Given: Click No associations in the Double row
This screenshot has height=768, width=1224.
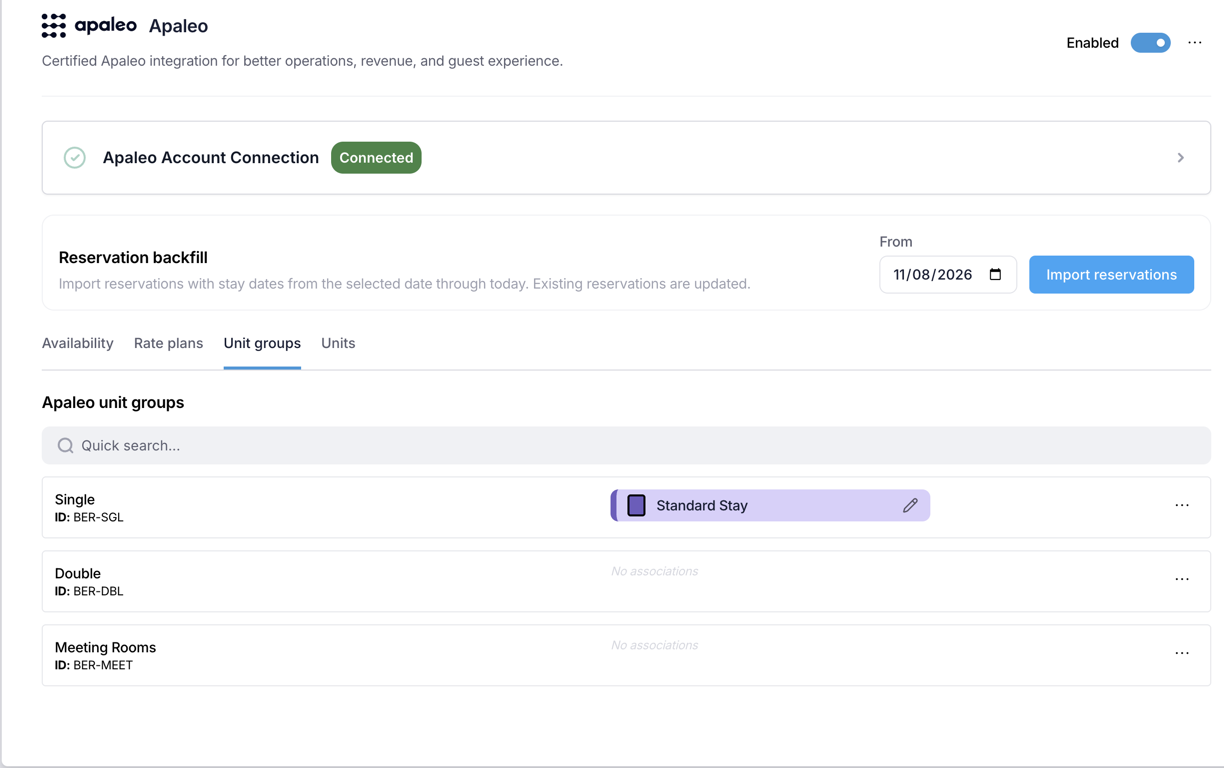Looking at the screenshot, I should coord(655,572).
